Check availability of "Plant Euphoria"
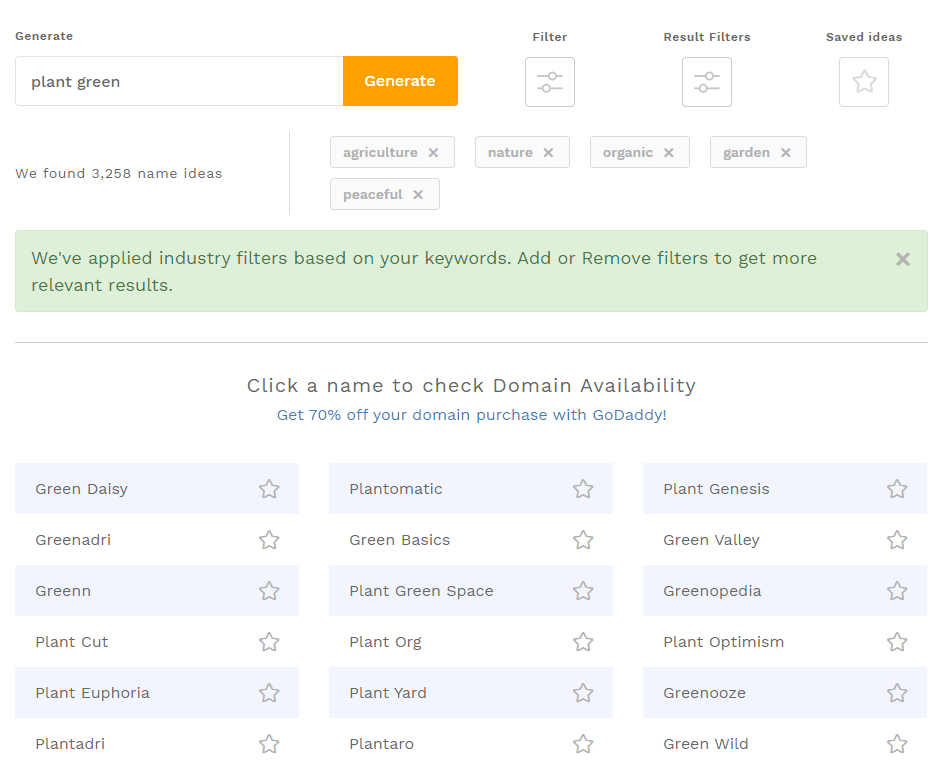 click(x=93, y=692)
